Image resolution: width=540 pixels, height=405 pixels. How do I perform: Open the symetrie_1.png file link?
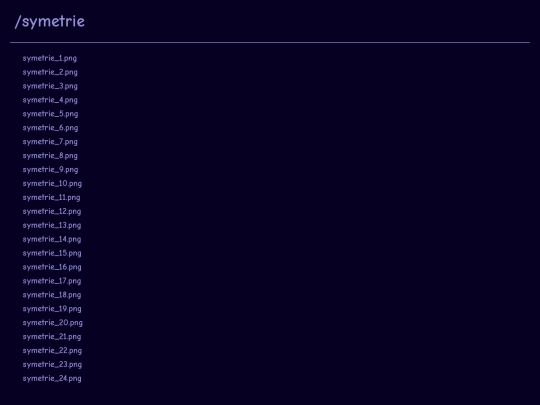click(50, 58)
